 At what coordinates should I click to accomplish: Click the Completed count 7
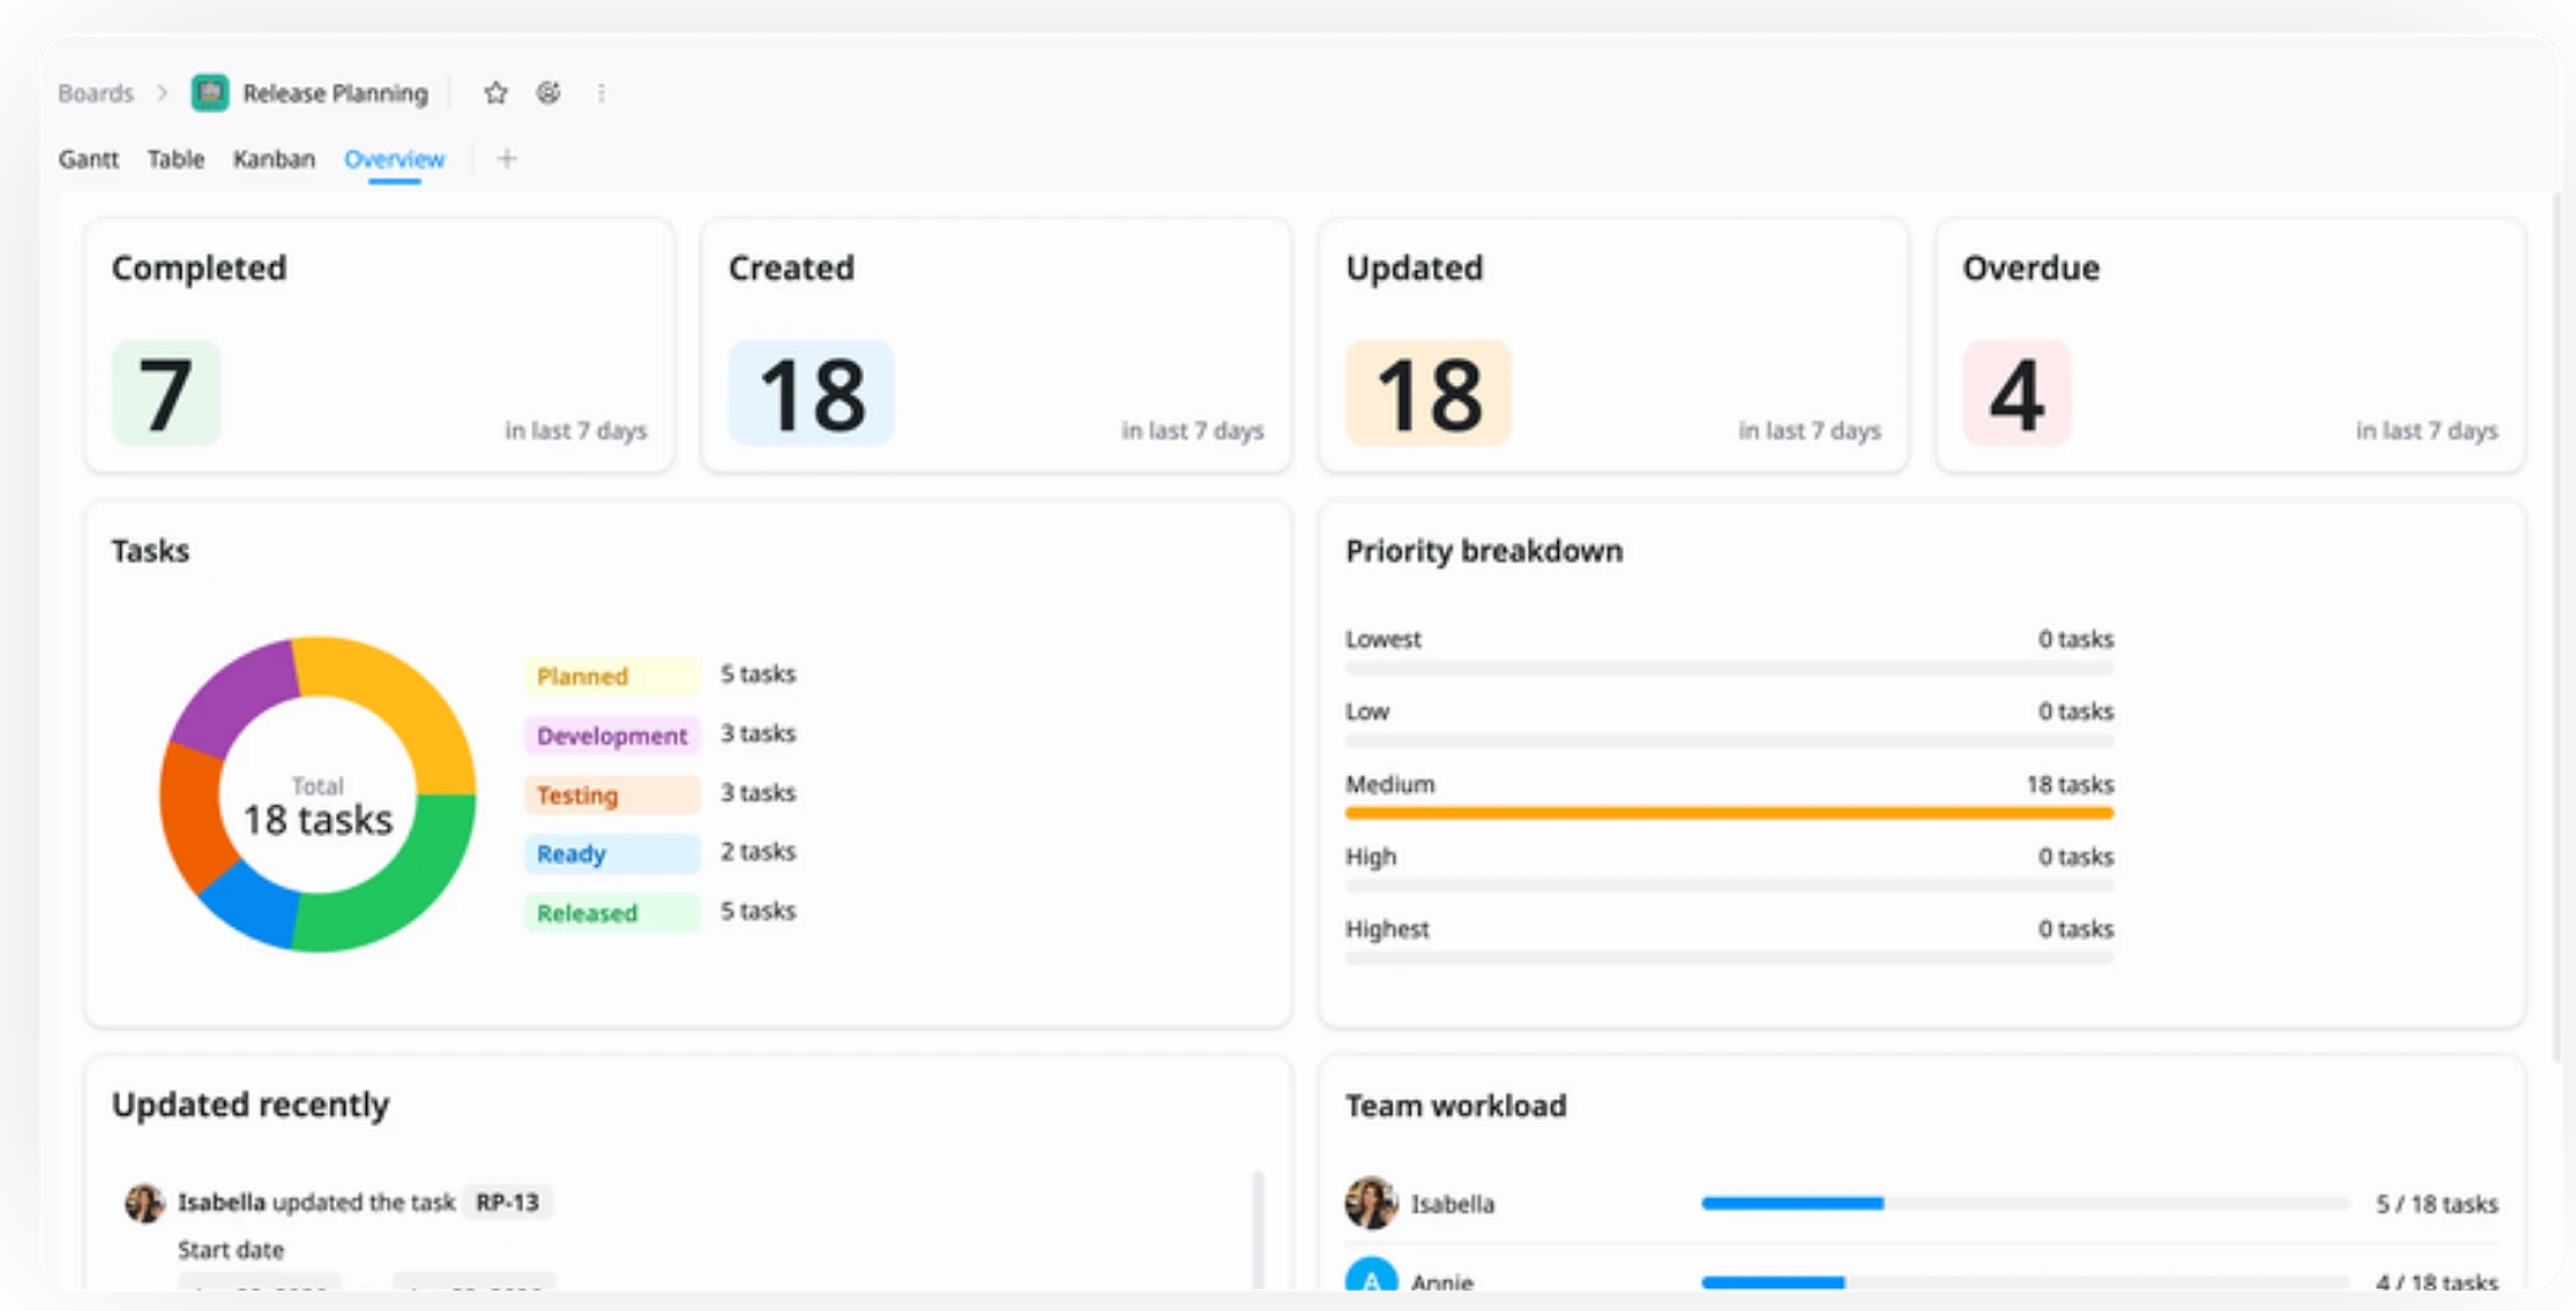166,394
